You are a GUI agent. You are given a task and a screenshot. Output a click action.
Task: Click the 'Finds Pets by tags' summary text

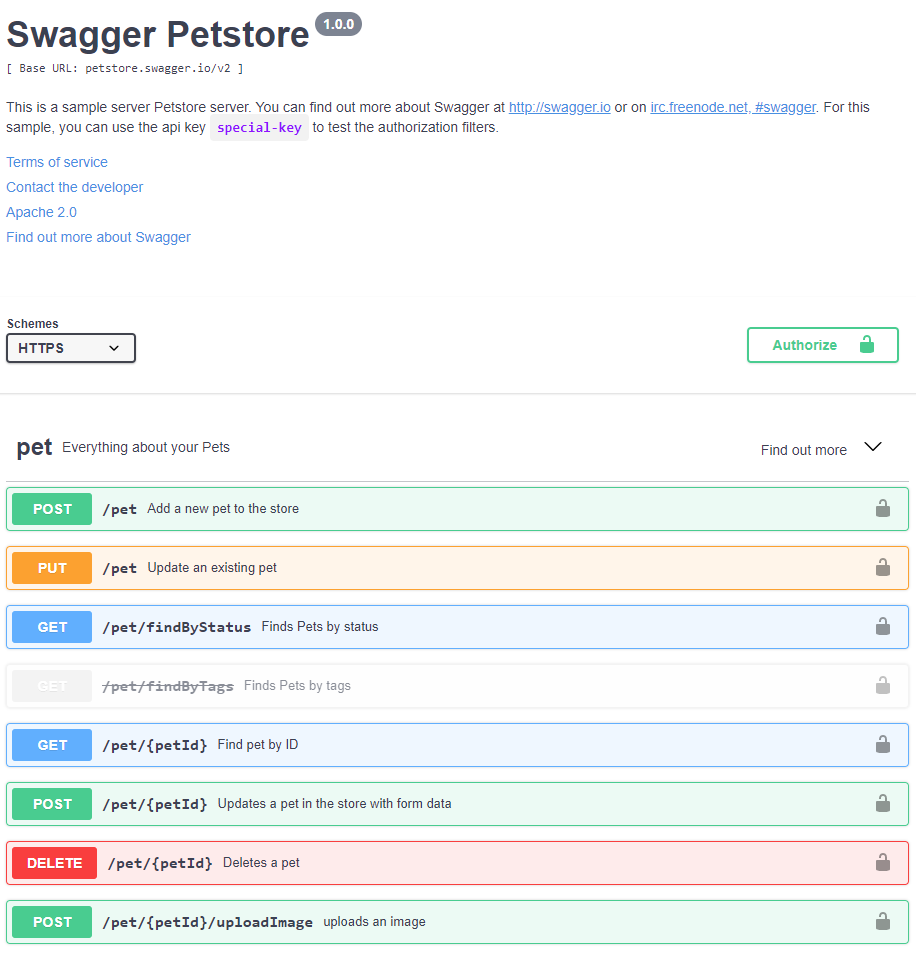297,686
